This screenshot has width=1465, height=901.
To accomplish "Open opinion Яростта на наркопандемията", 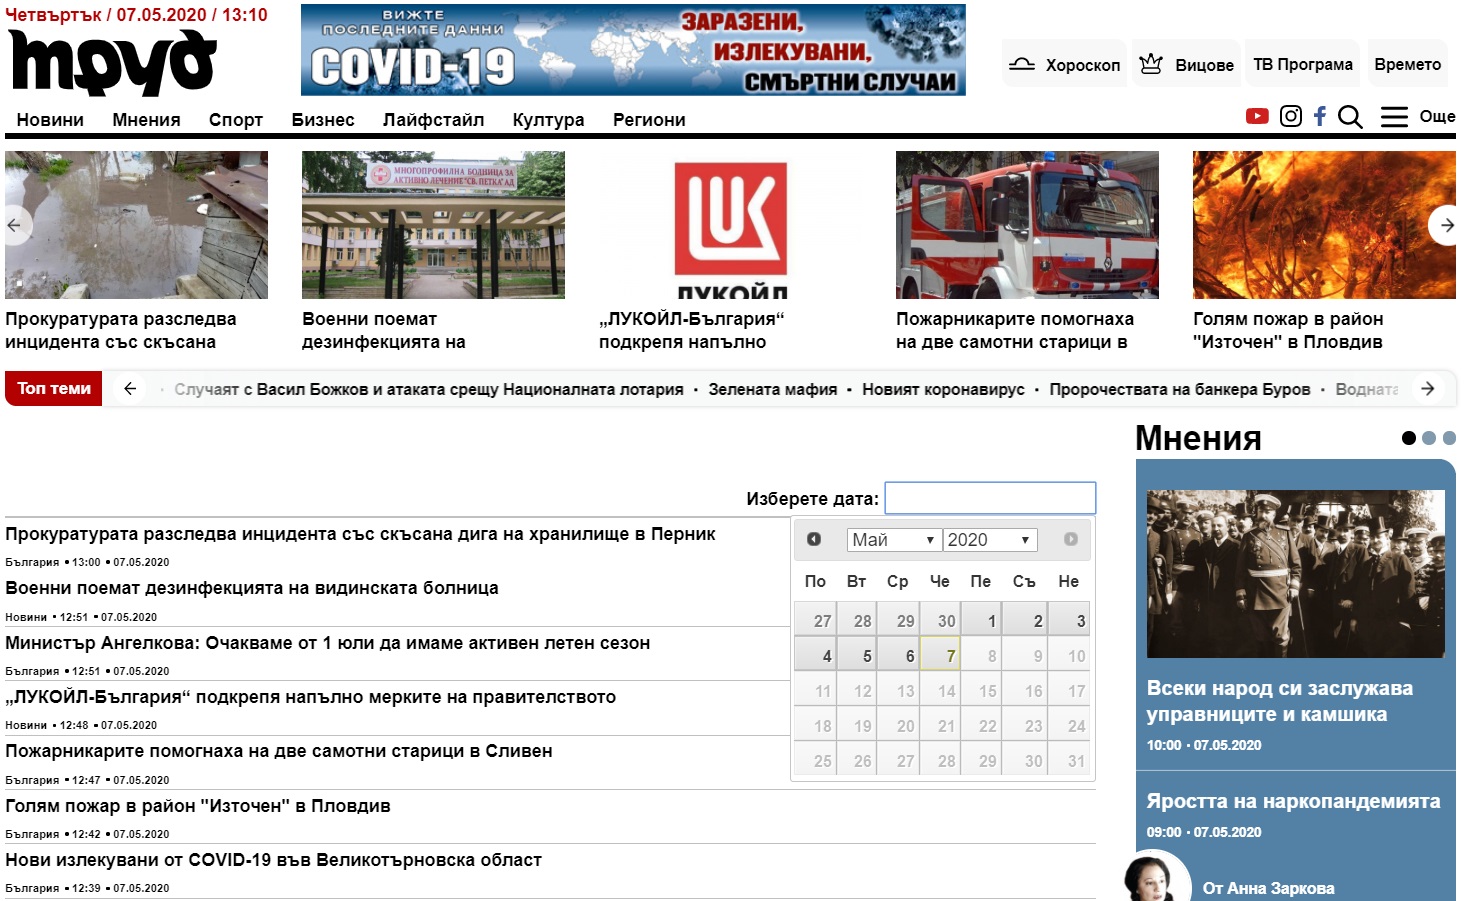I will (1293, 801).
